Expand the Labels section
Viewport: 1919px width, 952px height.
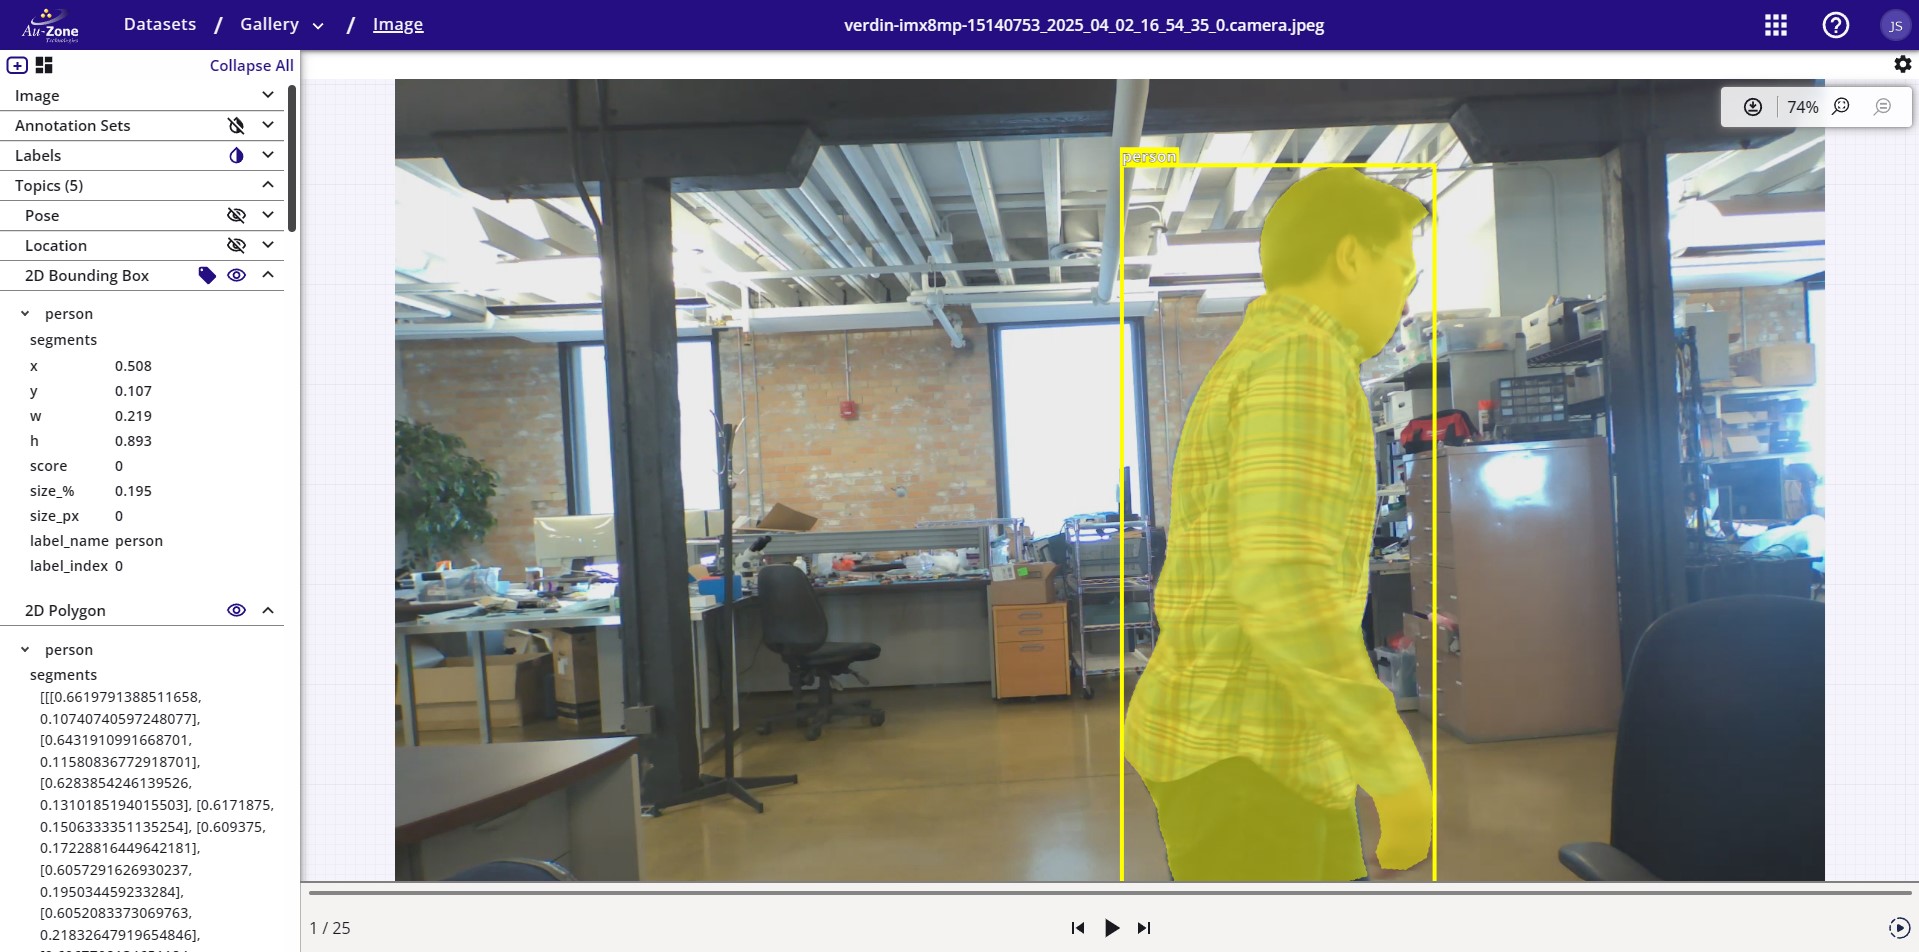pyautogui.click(x=268, y=155)
